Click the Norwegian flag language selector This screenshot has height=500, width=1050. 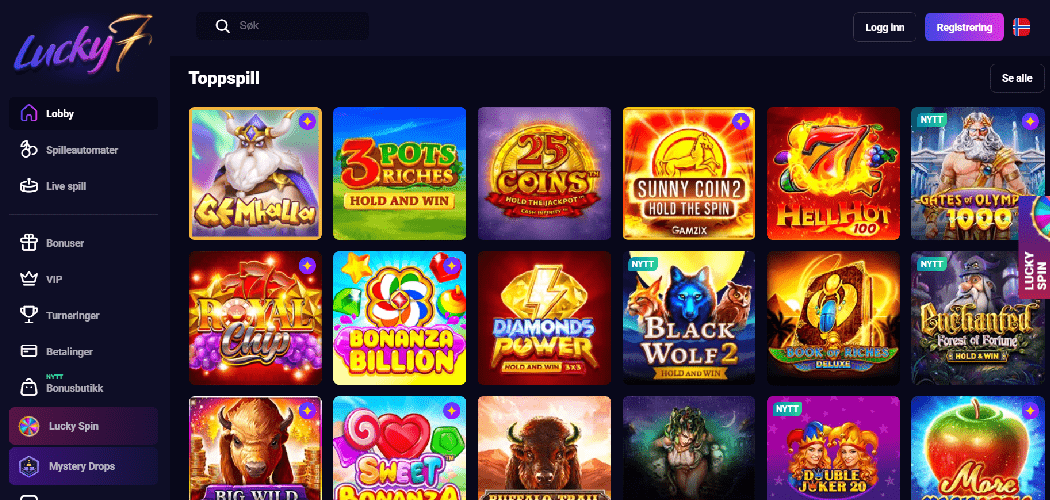1021,27
